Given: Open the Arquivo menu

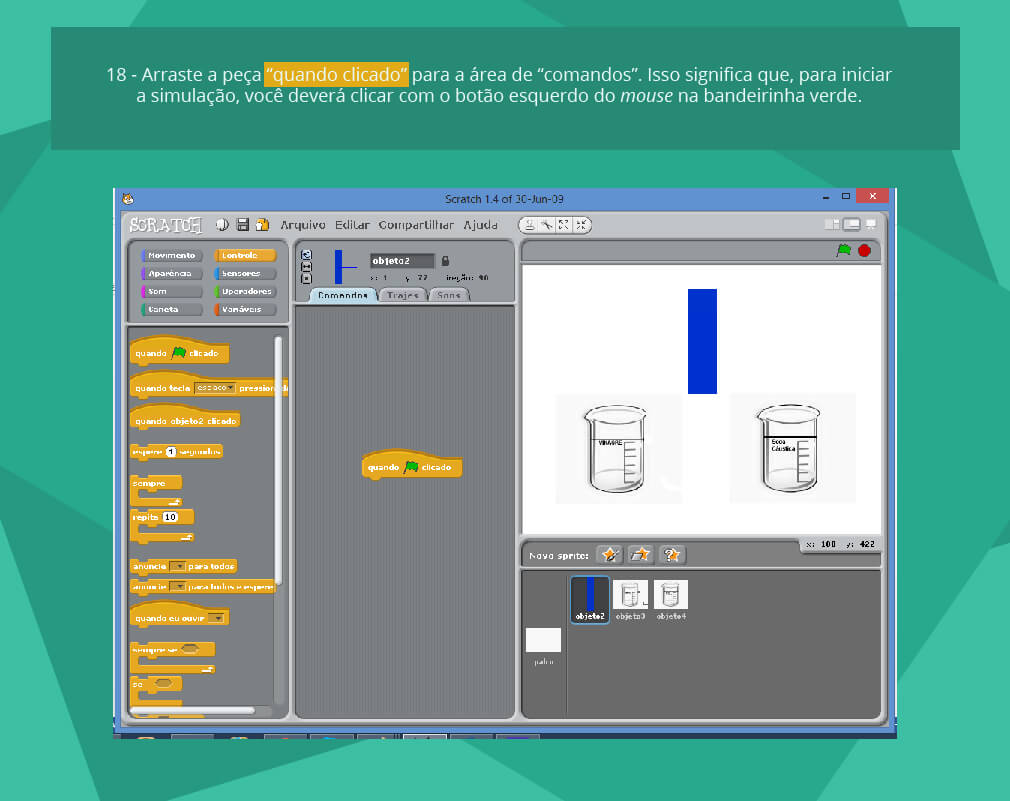Looking at the screenshot, I should pos(303,225).
